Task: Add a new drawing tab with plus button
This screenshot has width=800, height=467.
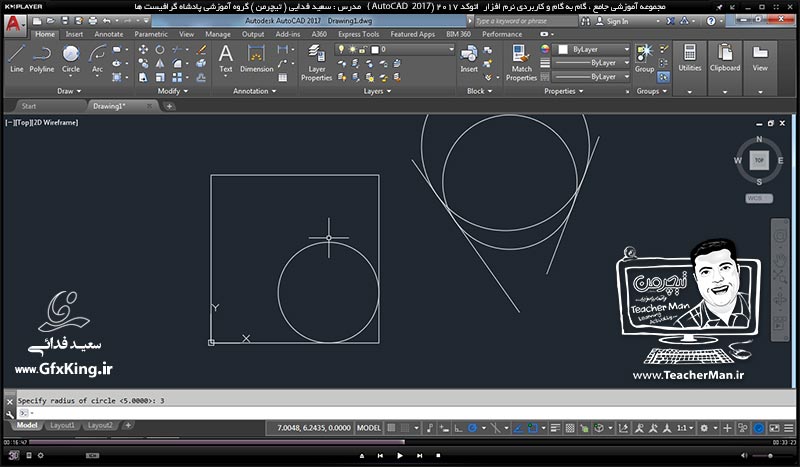Action: (169, 106)
